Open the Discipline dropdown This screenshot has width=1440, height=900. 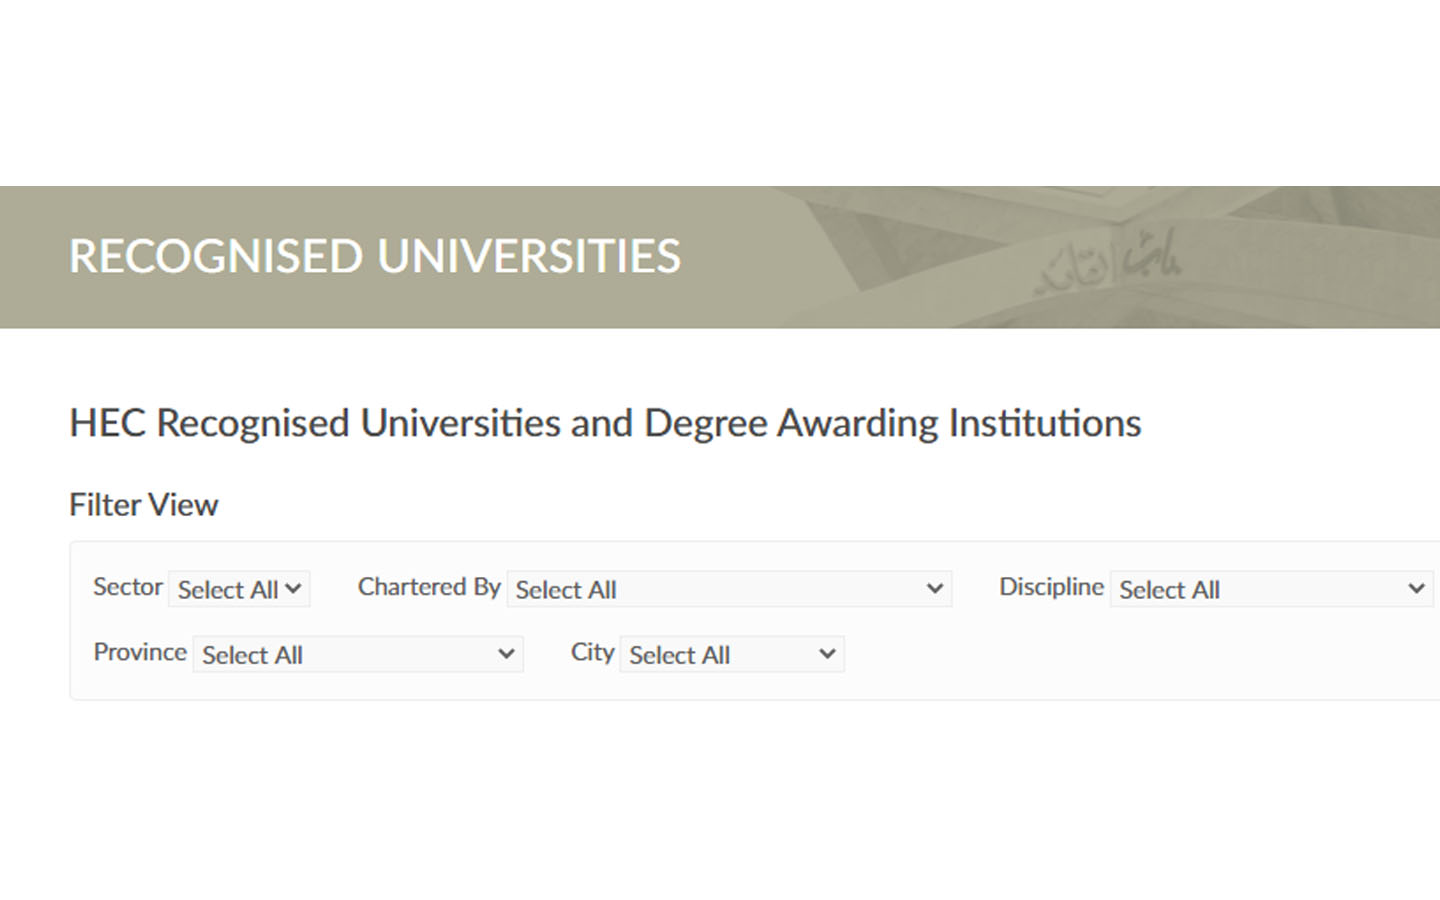click(1270, 589)
